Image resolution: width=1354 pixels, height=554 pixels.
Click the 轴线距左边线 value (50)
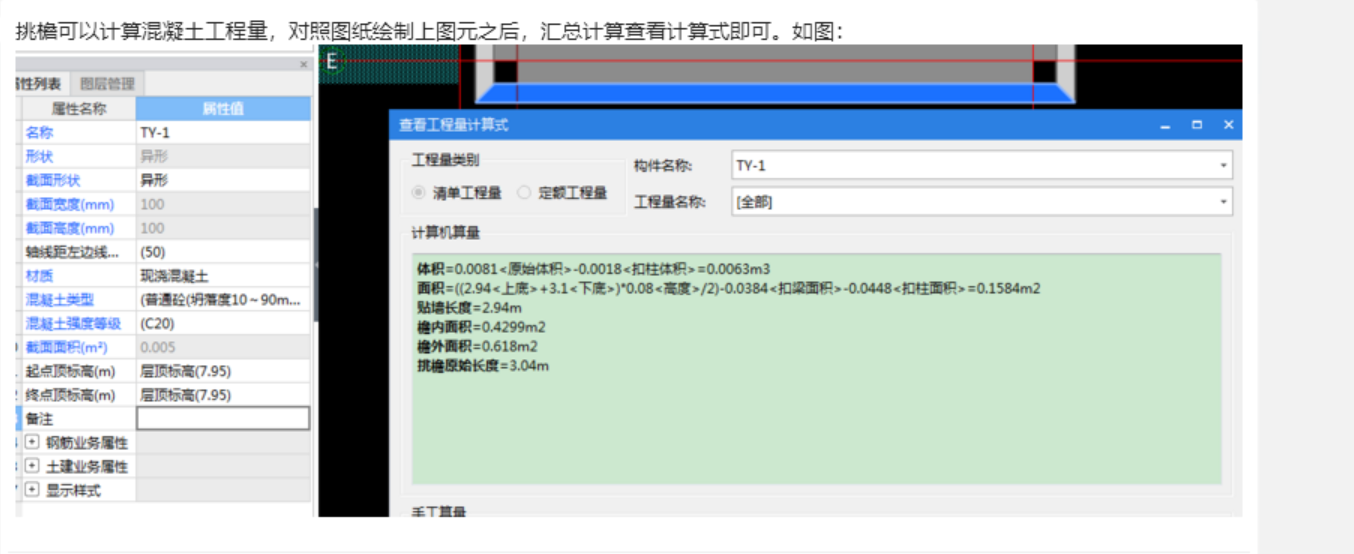coord(223,252)
